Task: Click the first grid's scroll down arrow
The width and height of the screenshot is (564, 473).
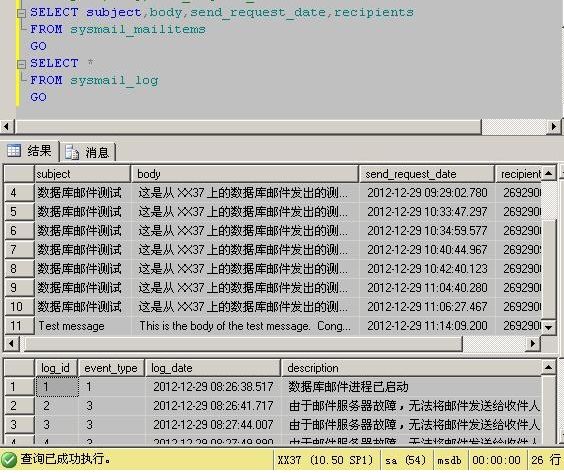Action: (x=549, y=327)
